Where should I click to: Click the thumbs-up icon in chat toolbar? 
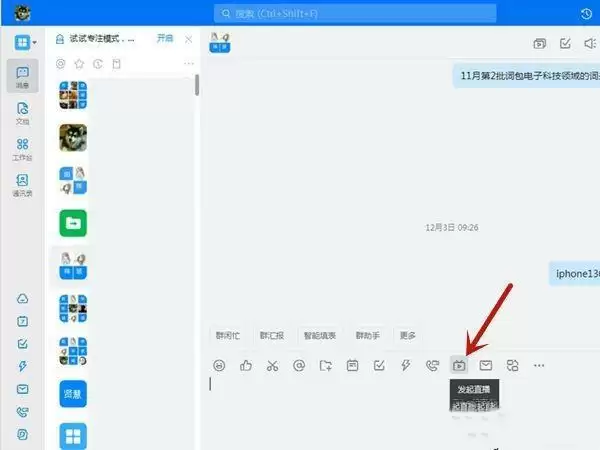[x=246, y=365]
